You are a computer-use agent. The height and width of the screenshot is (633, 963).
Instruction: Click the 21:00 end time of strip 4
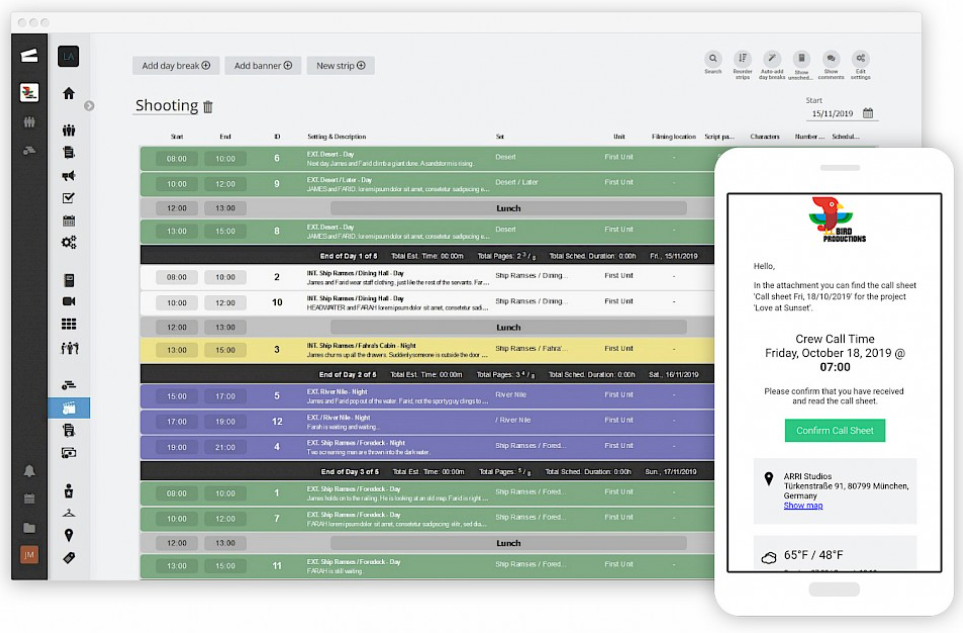coord(225,448)
